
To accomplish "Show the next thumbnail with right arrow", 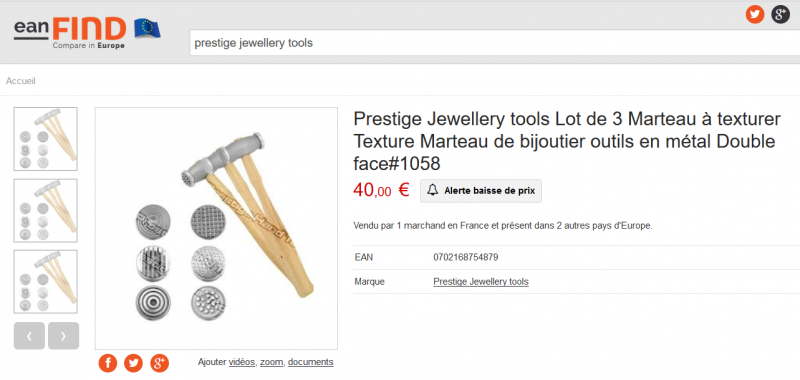I will click(x=63, y=336).
